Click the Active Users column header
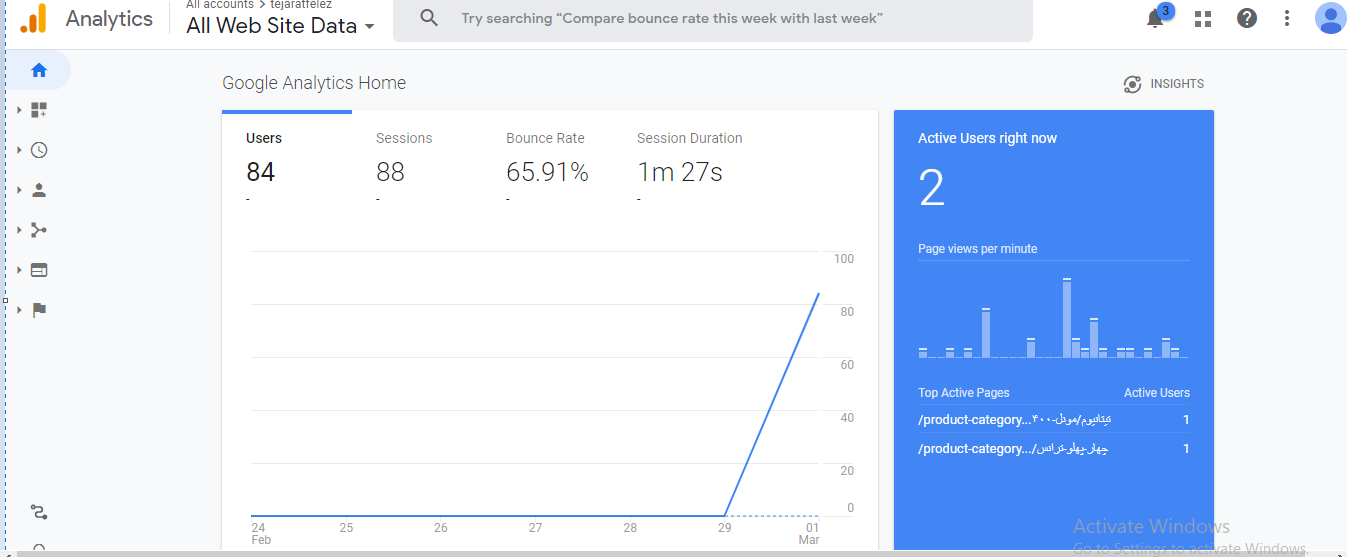This screenshot has height=557, width=1347. click(1157, 393)
